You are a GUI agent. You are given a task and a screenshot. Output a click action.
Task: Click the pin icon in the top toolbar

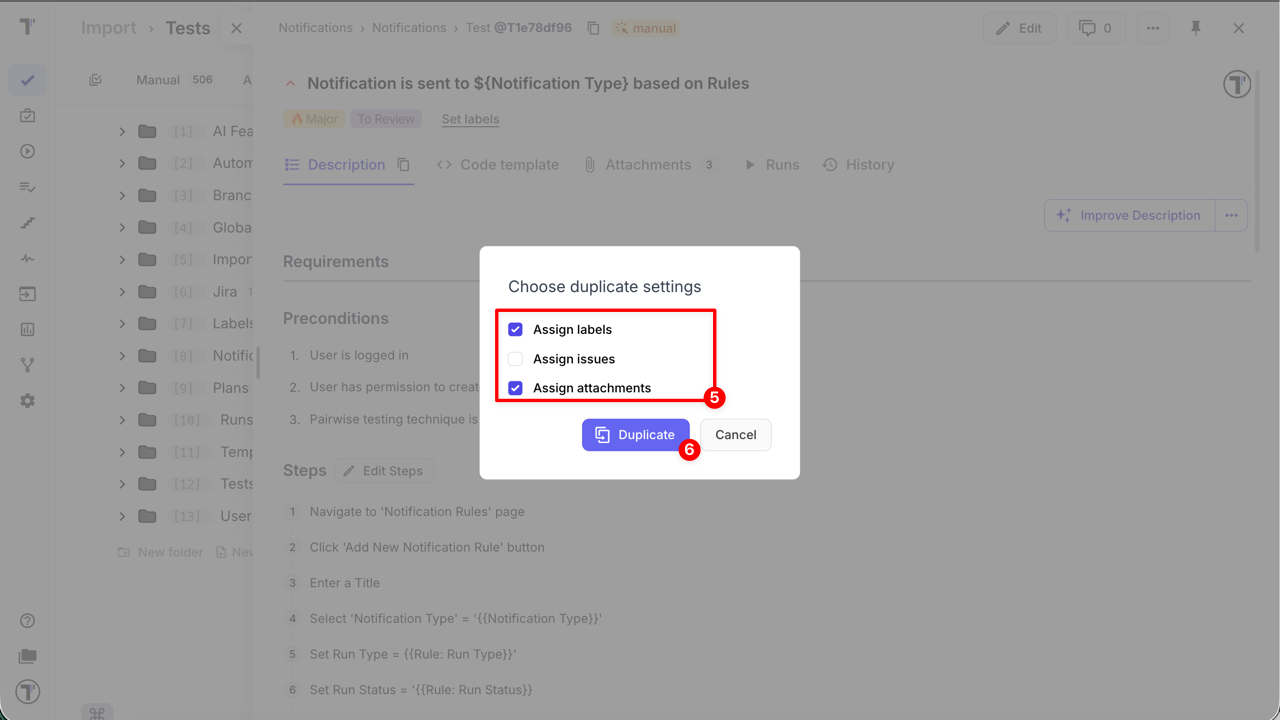pyautogui.click(x=1196, y=28)
